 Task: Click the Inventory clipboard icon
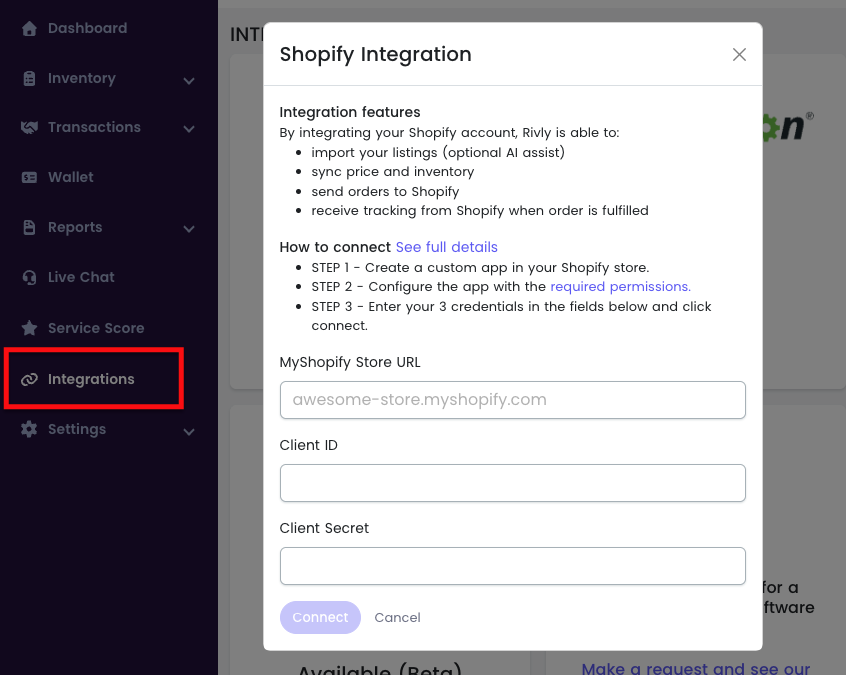29,78
